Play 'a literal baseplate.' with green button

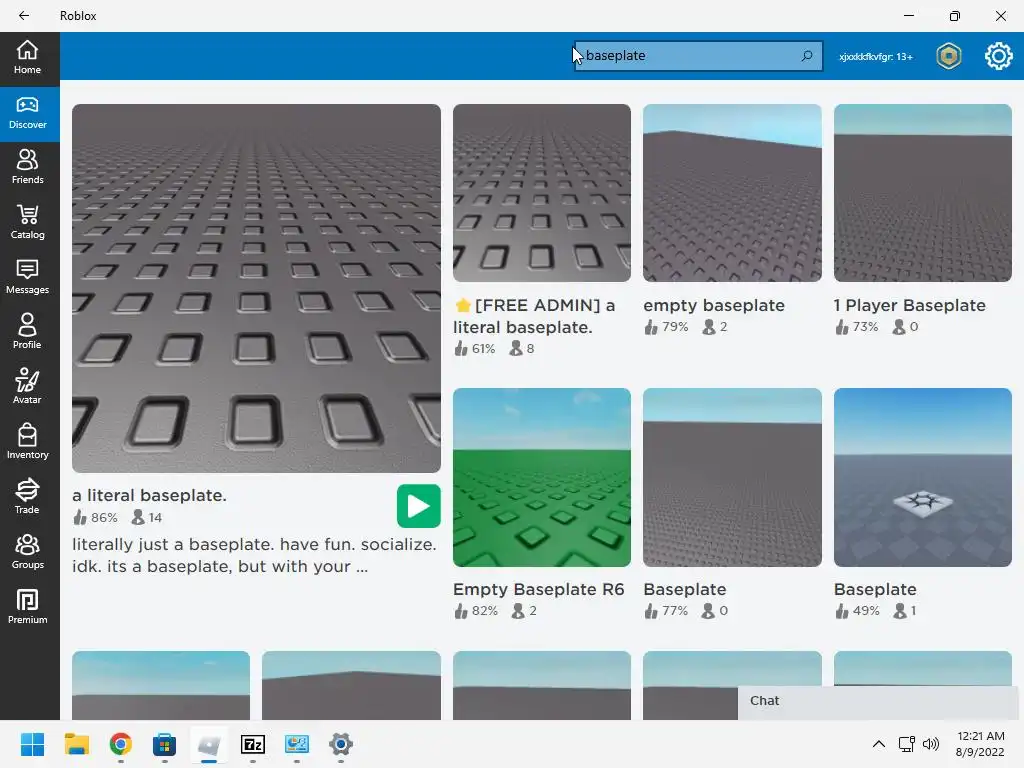(x=418, y=506)
